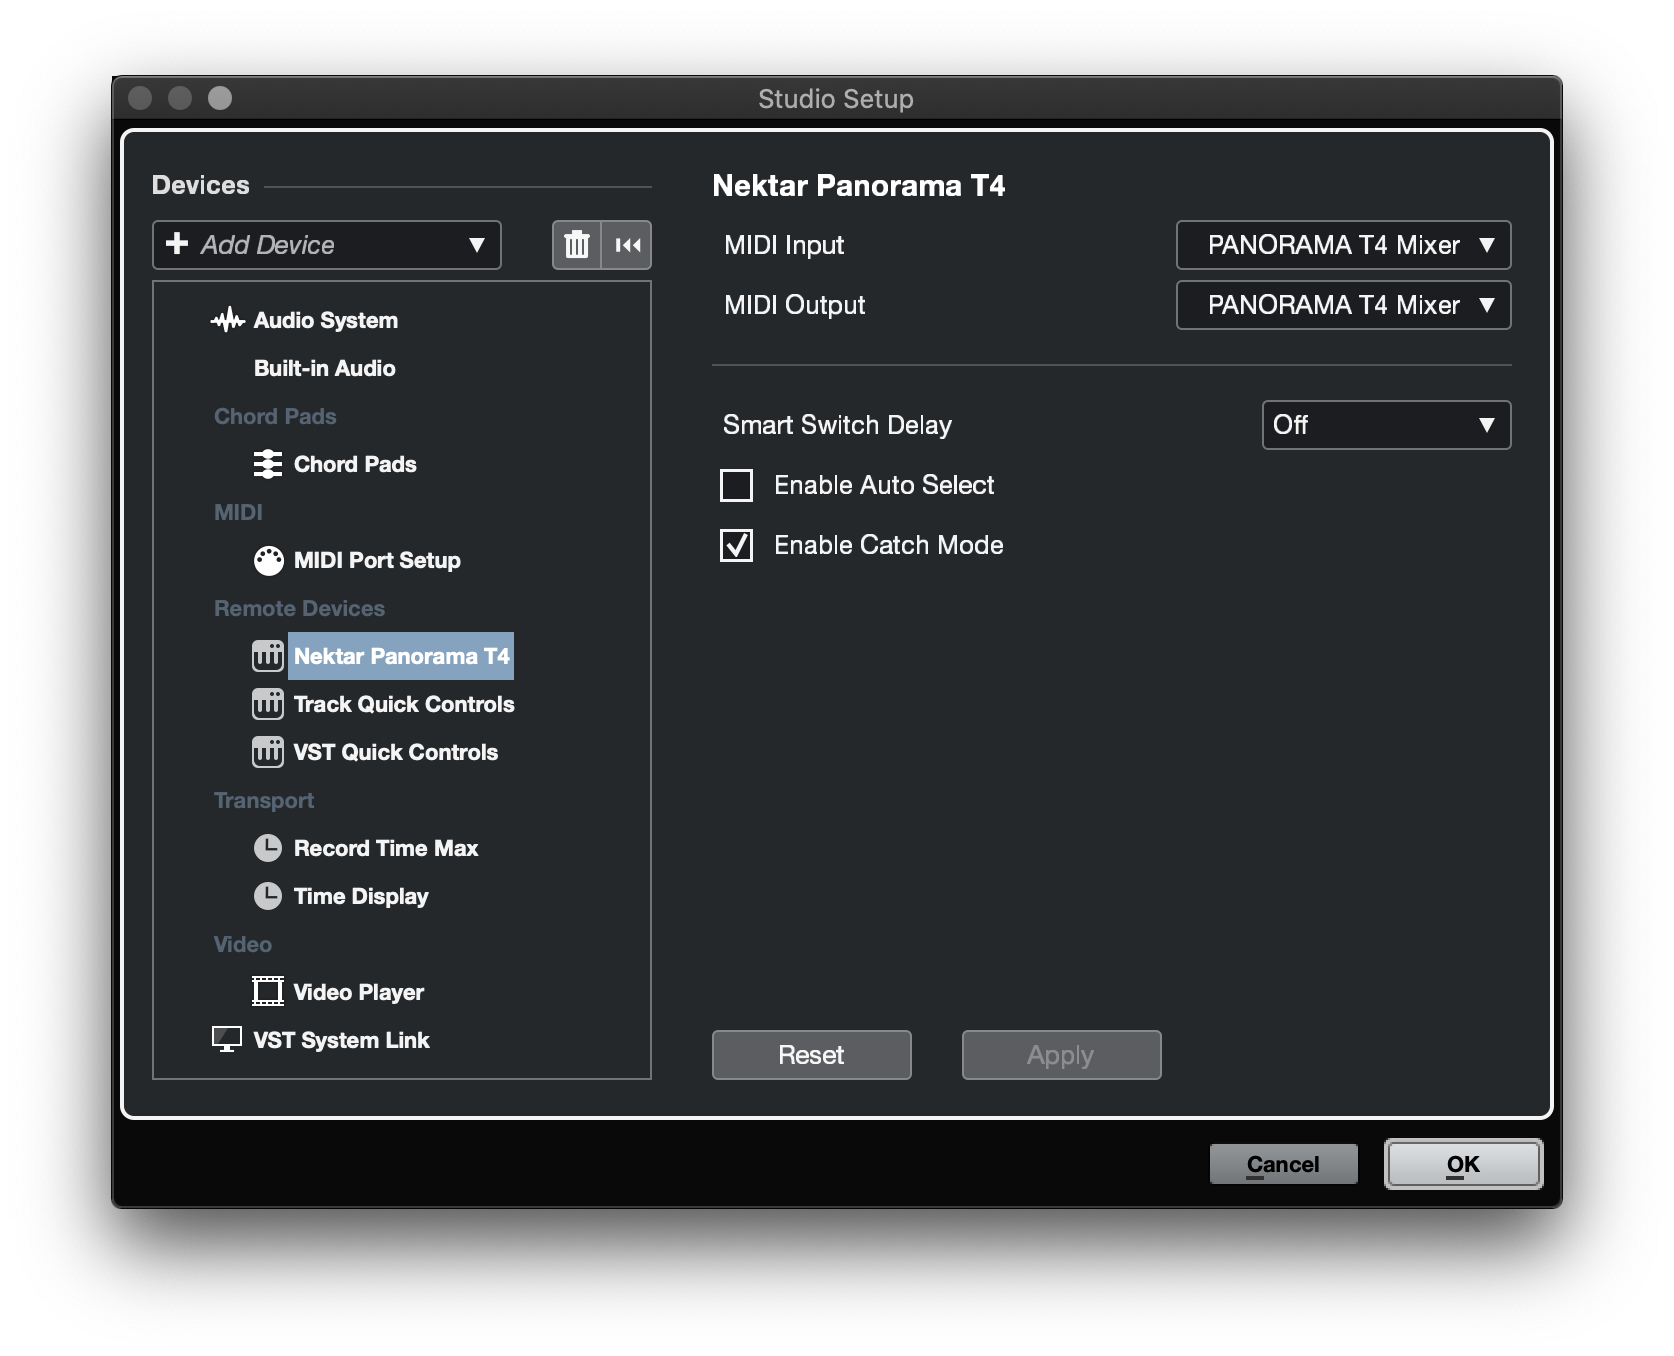Select VST Quick Controls in device list
Screen dimensions: 1674x1356
(395, 752)
